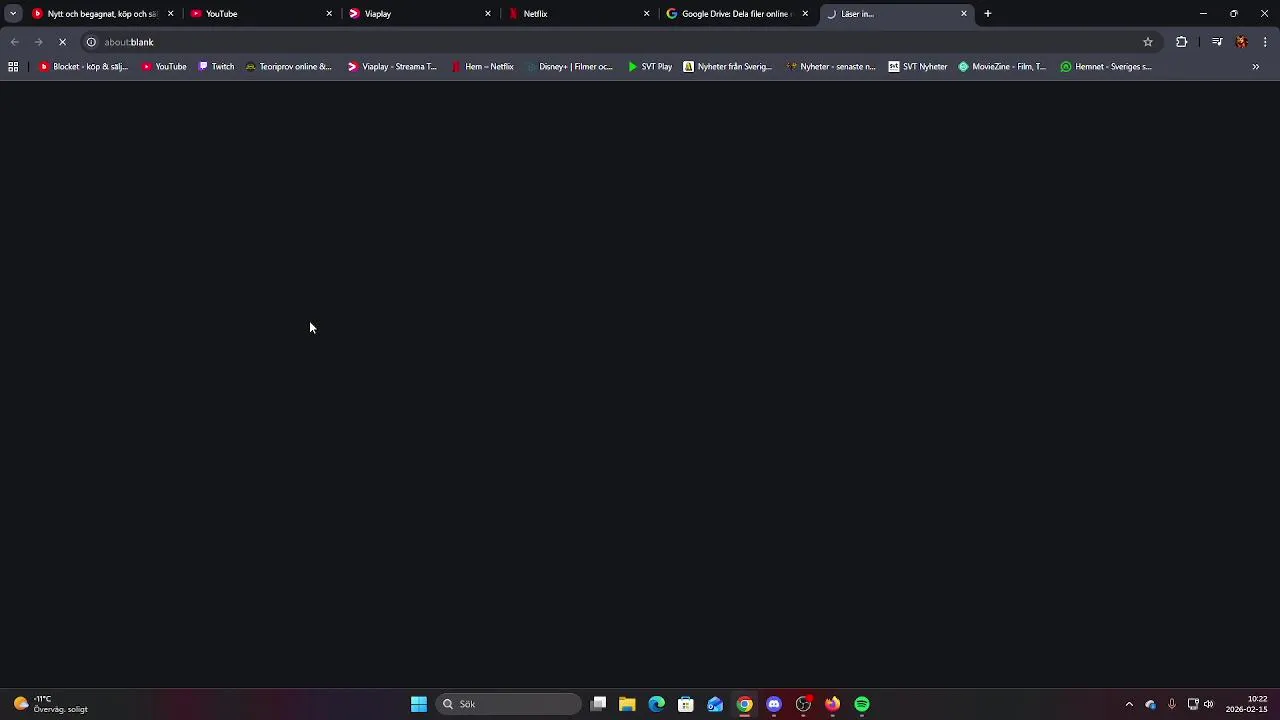Show hidden system tray icons
This screenshot has height=720, width=1280.
pos(1129,704)
